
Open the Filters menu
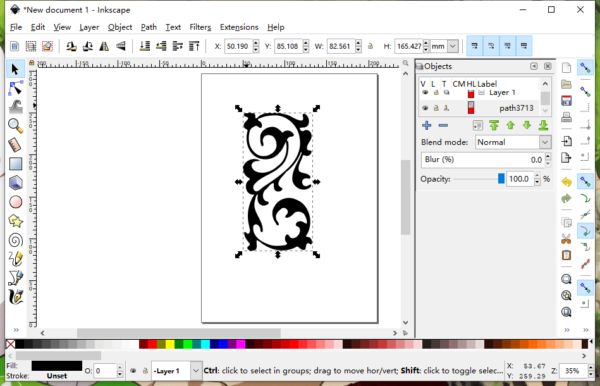[200, 27]
